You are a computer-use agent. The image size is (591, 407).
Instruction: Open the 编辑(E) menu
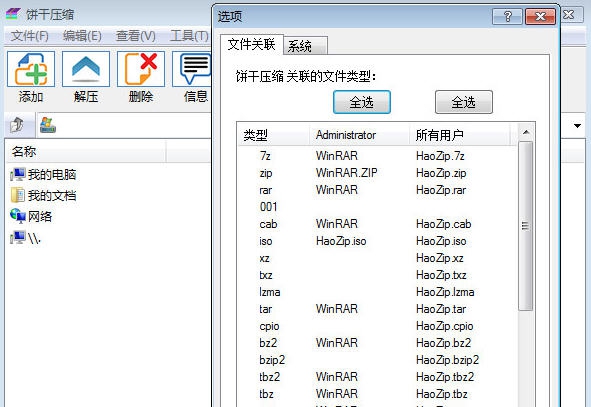[82, 36]
